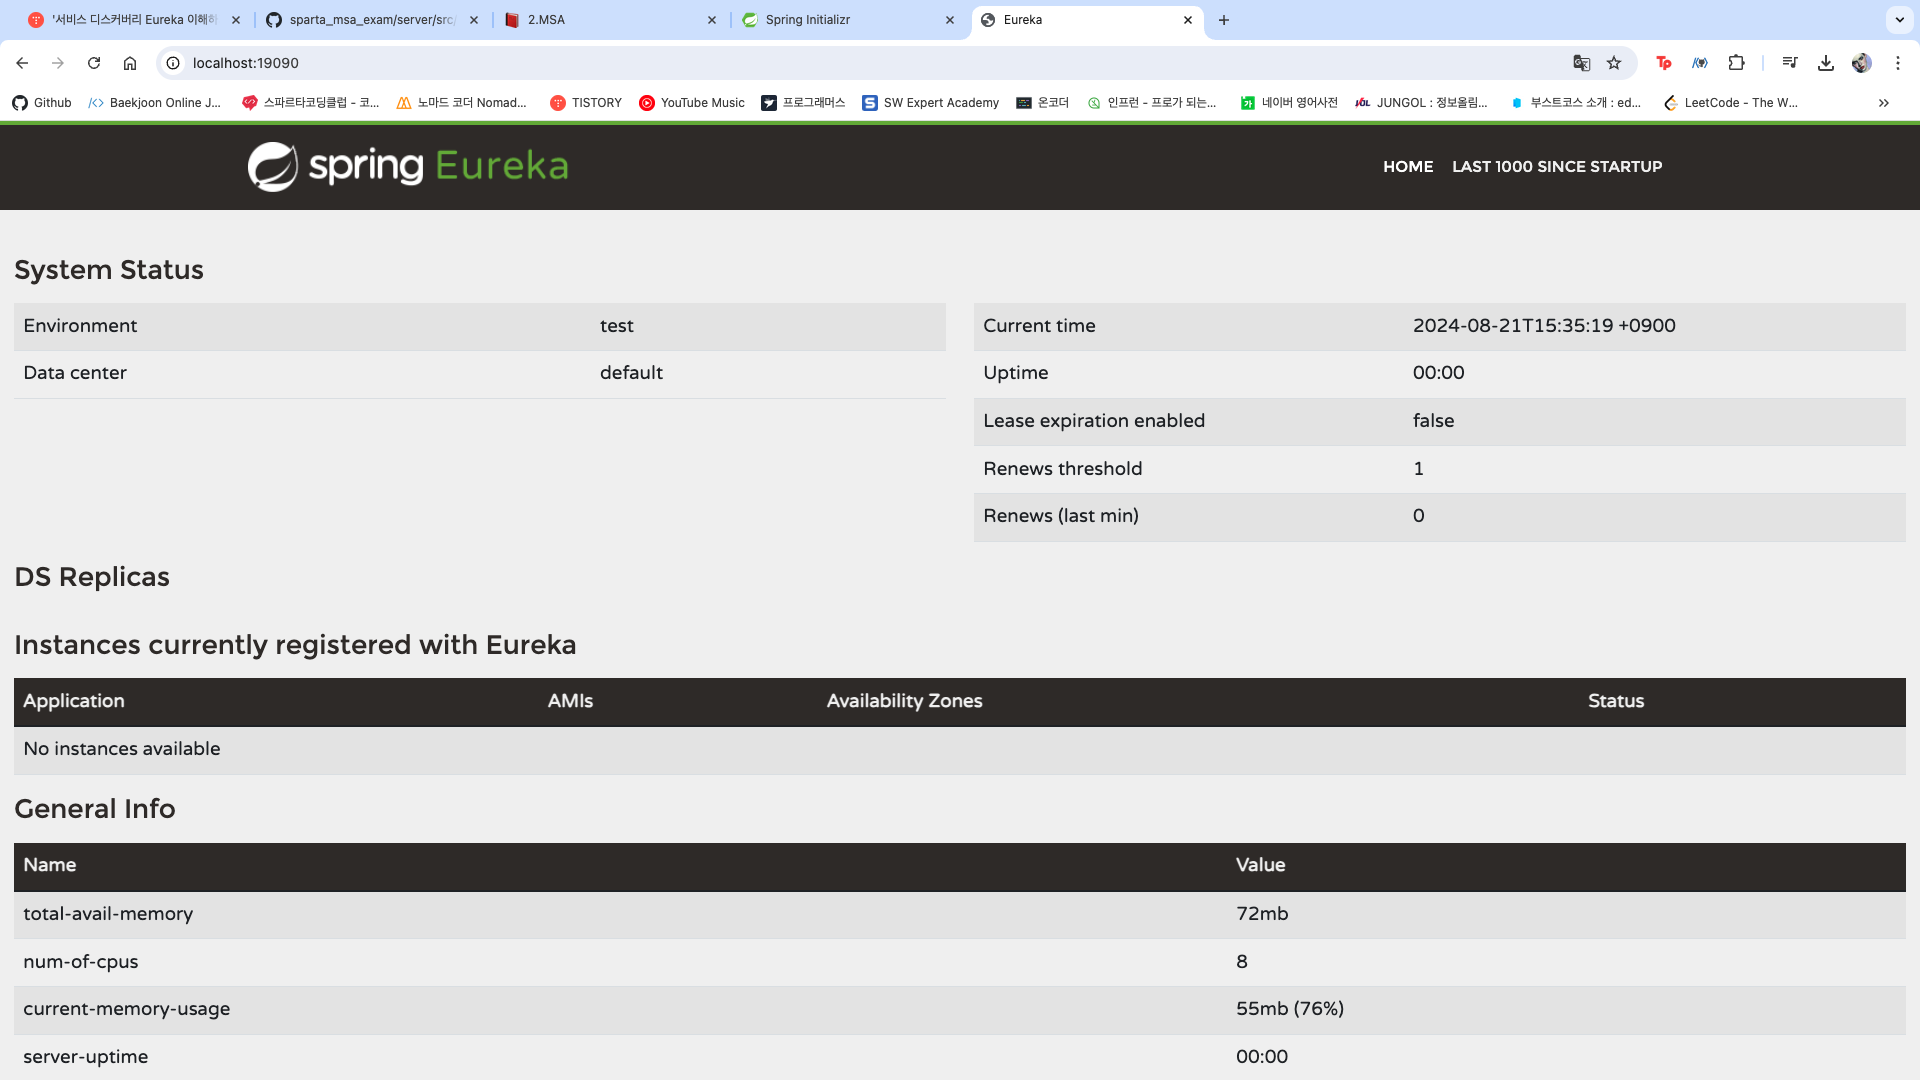Open the media control icon in toolbar
Viewport: 1920px width, 1080px height.
tap(1790, 63)
